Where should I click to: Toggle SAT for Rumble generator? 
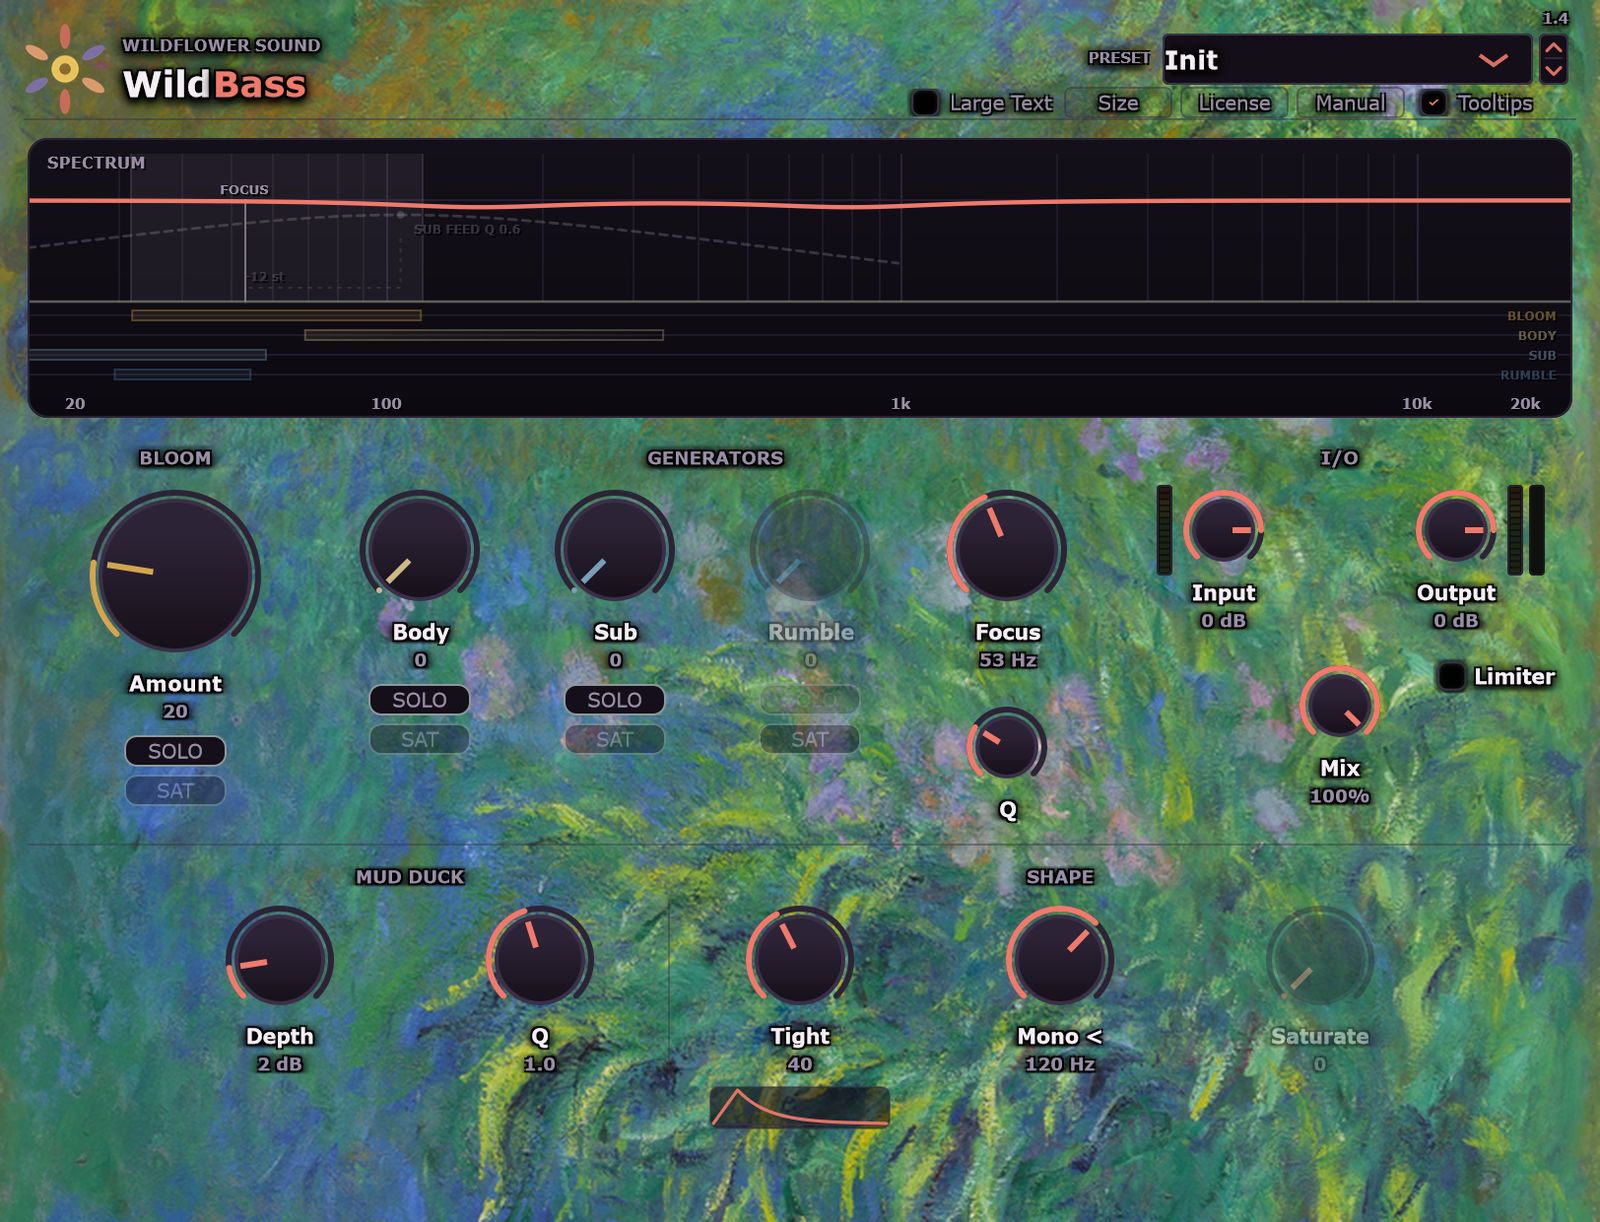[810, 740]
